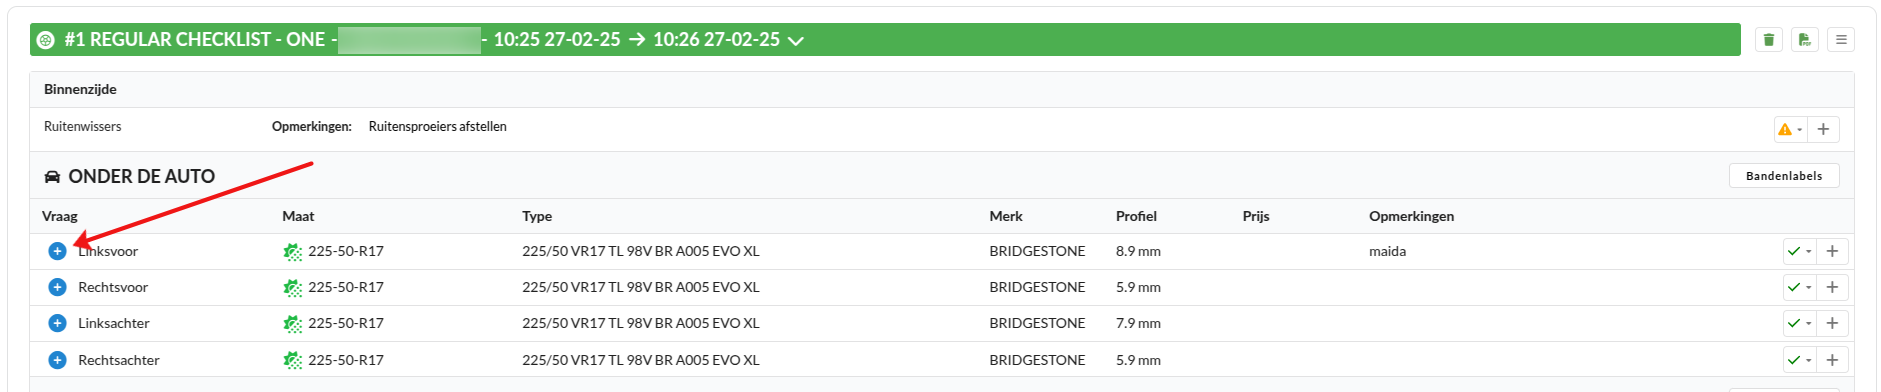Expand Linksachter row with blue plus

tap(57, 323)
